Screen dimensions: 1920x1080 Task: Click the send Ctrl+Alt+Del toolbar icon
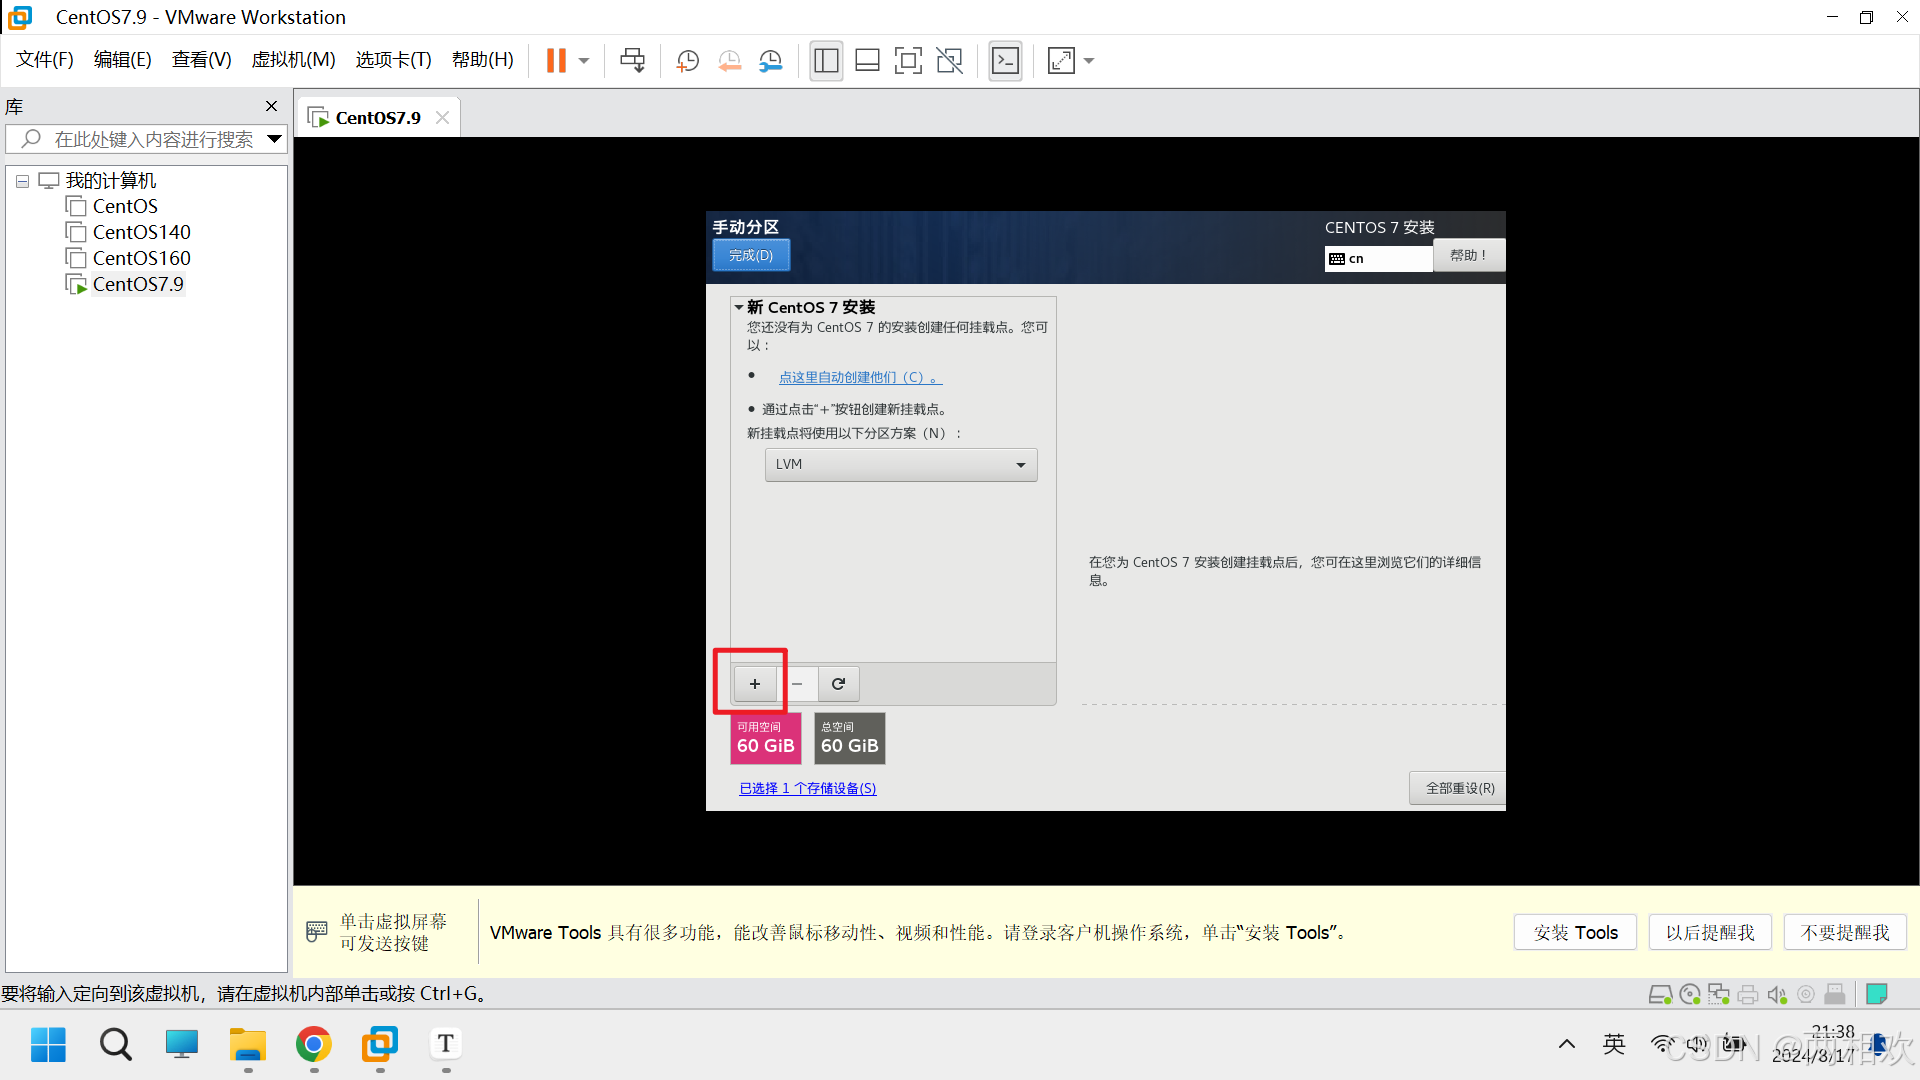(x=632, y=61)
